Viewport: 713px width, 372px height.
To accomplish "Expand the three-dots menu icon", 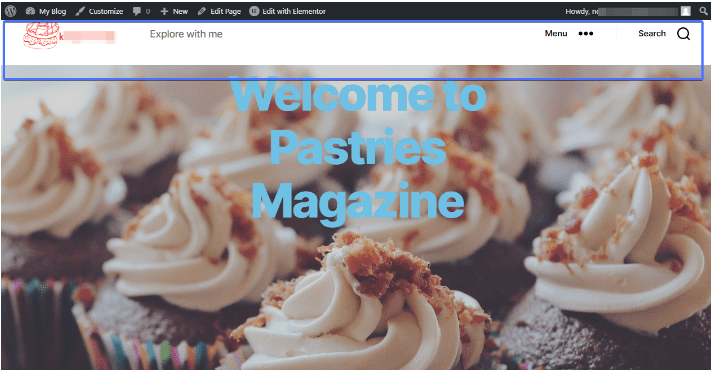I will (586, 34).
